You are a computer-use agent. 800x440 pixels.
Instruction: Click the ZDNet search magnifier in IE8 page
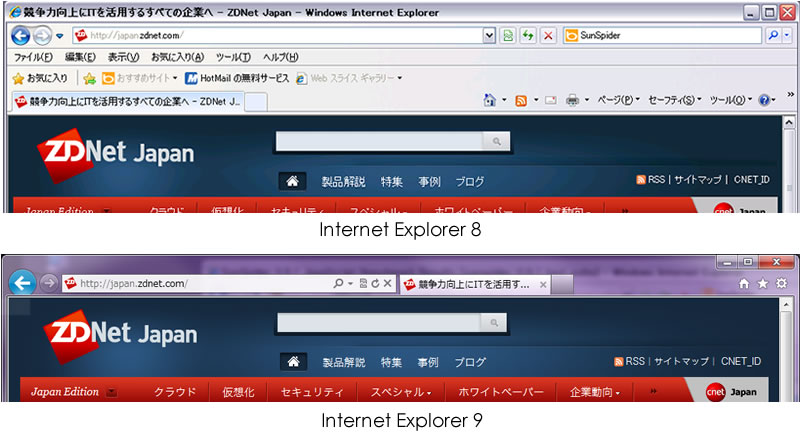(496, 141)
